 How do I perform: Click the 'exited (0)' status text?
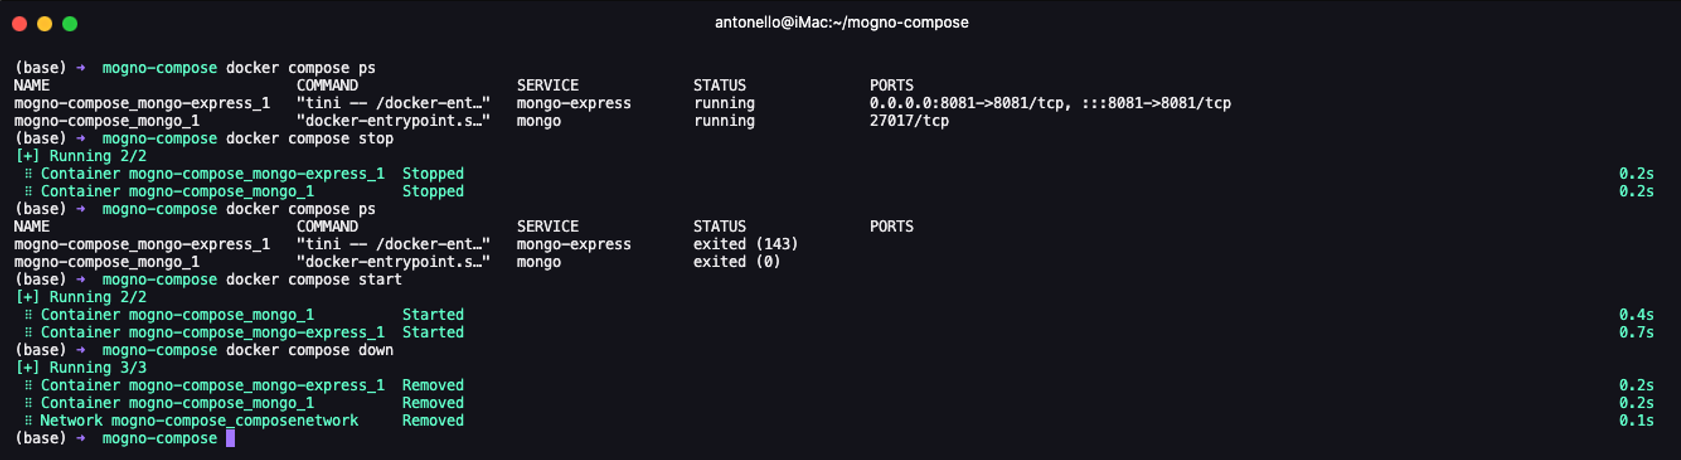pyautogui.click(x=736, y=262)
